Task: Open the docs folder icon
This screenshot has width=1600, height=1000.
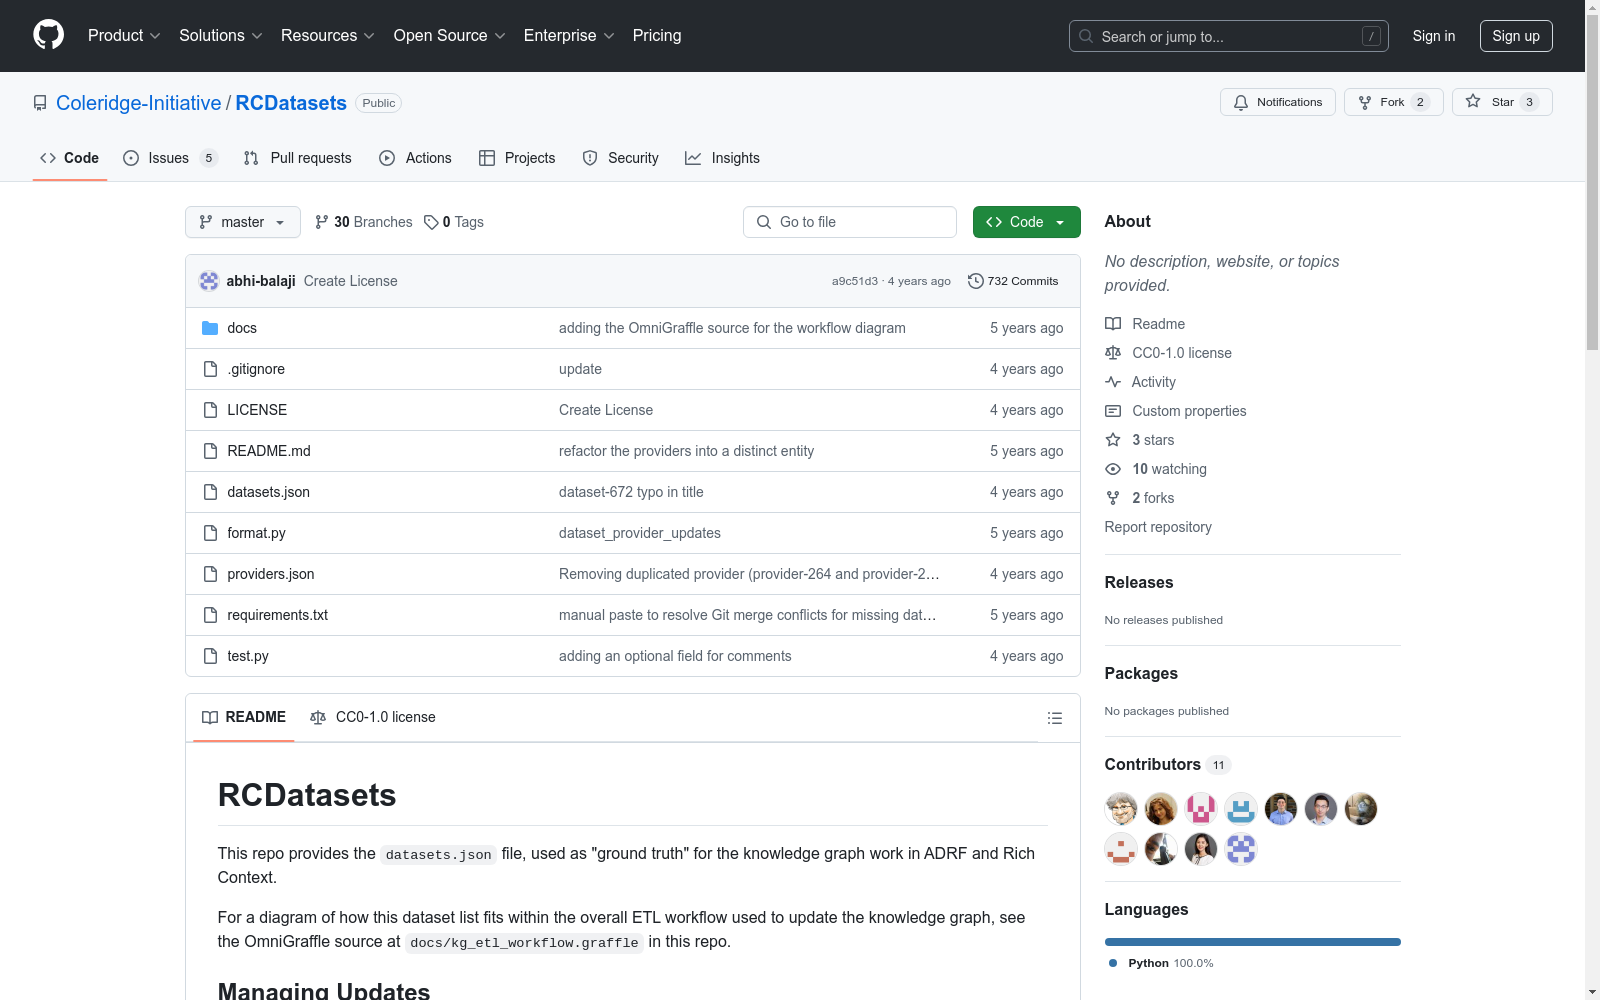Action: pos(210,328)
